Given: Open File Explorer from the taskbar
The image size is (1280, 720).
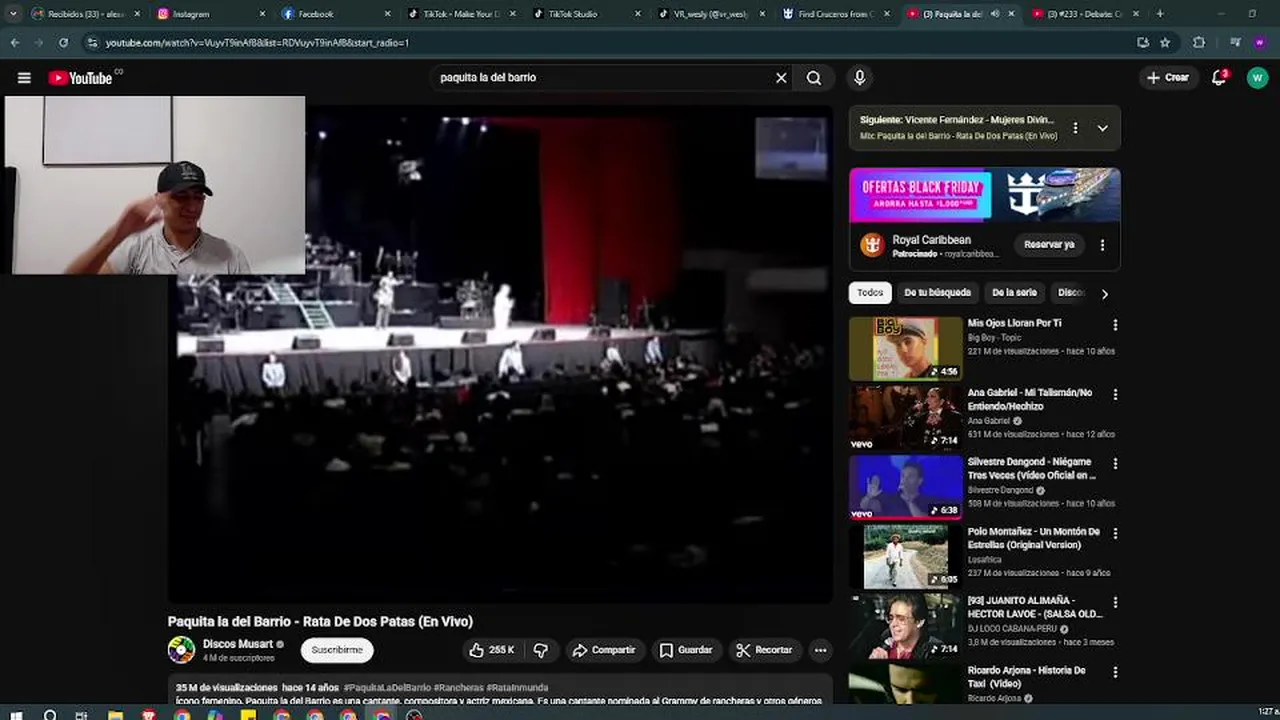Looking at the screenshot, I should [115, 714].
